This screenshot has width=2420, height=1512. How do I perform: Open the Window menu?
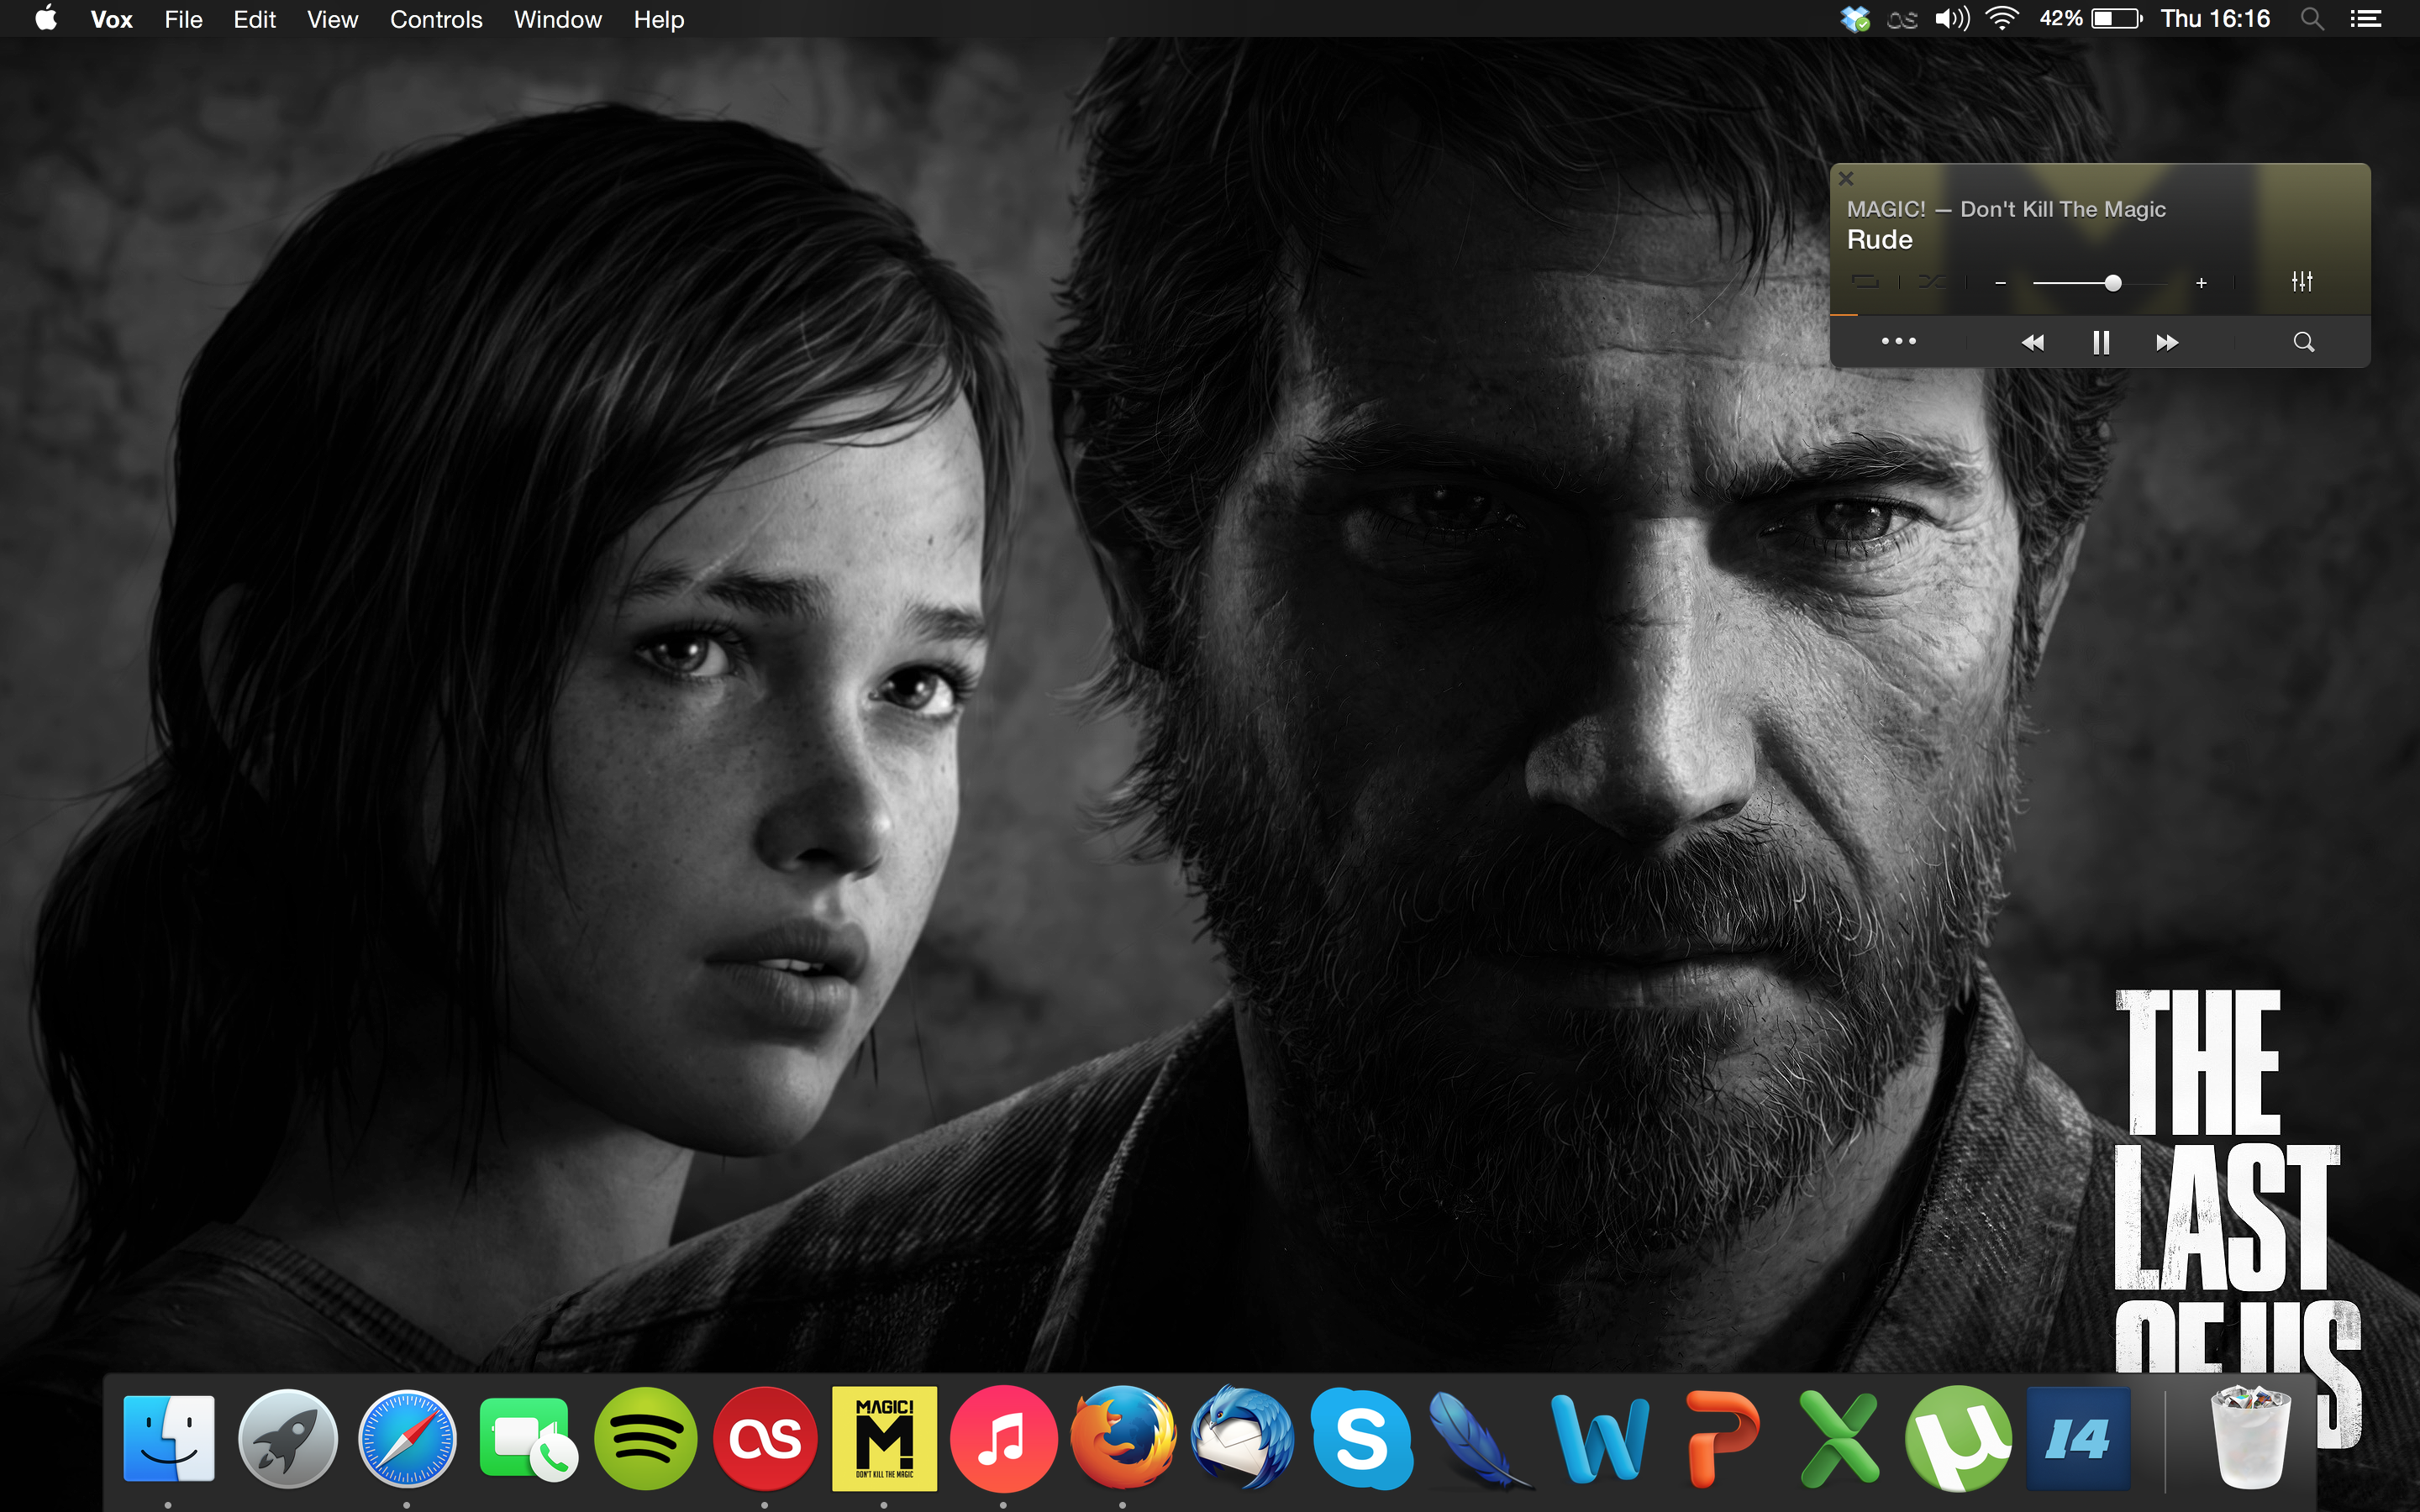[x=557, y=19]
